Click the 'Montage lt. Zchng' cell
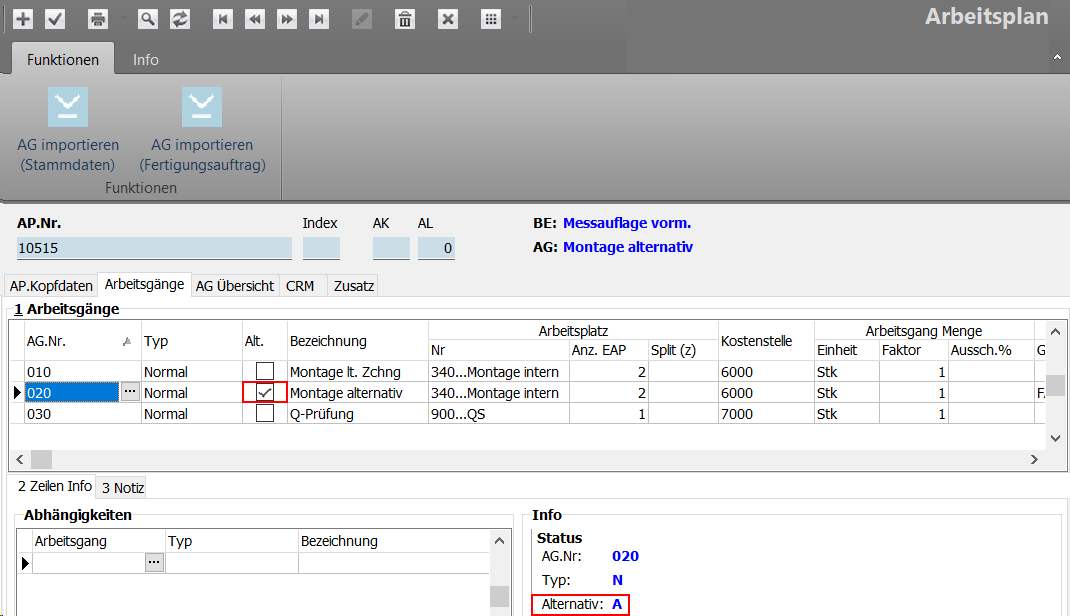This screenshot has height=616, width=1070. pyautogui.click(x=358, y=372)
